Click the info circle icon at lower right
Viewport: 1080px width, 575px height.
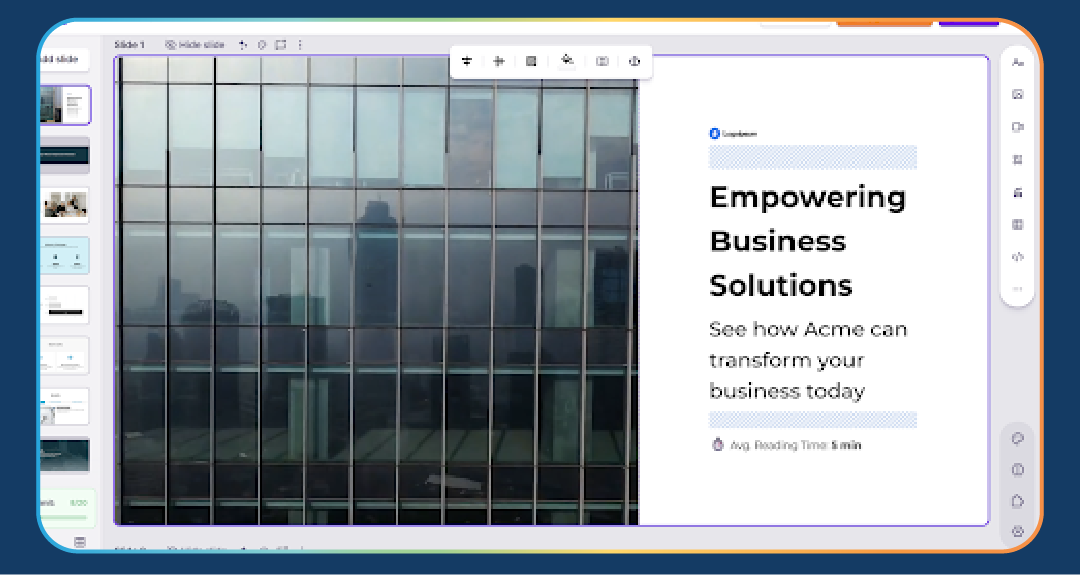coord(1017,470)
